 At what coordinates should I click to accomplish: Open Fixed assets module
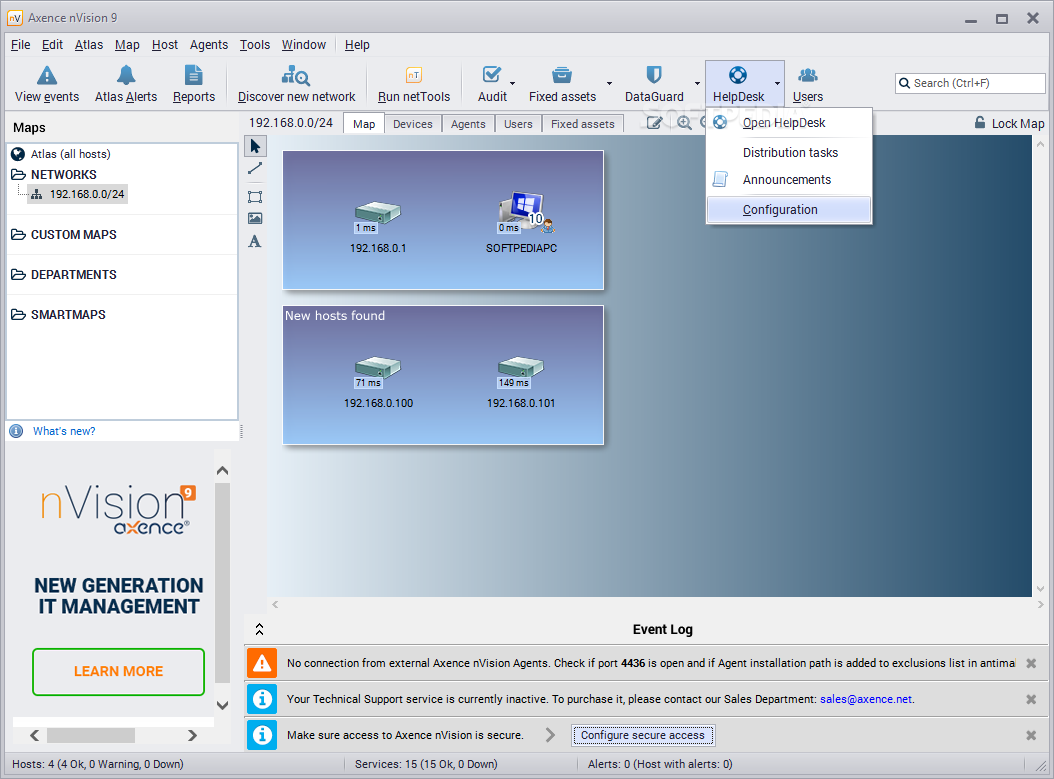(x=563, y=84)
